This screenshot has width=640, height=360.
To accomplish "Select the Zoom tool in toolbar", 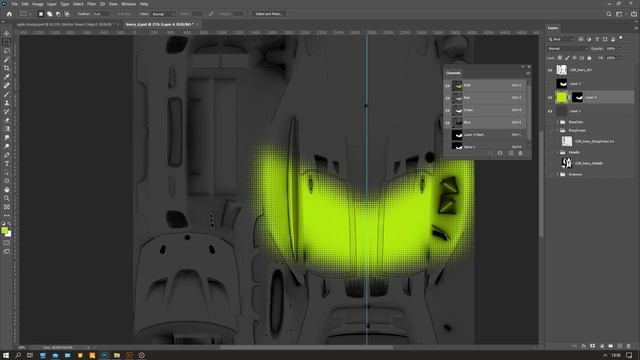I will point(7,198).
